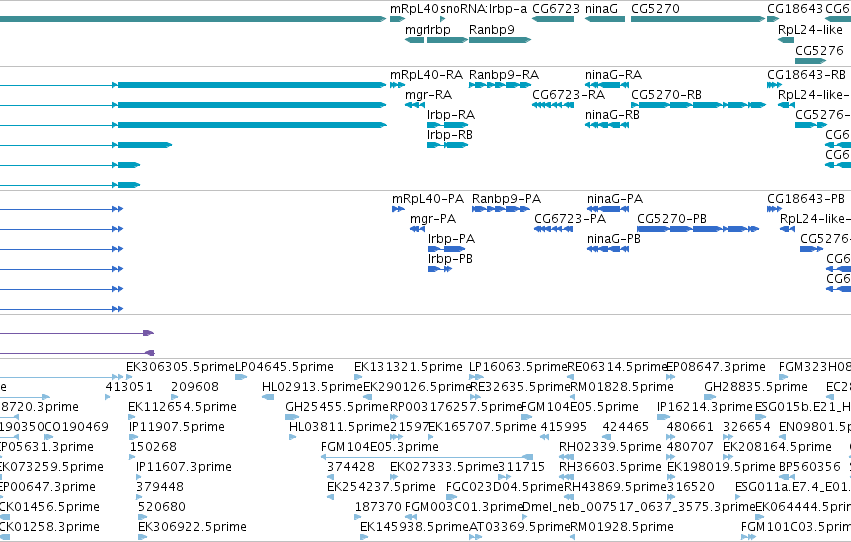851x542 pixels.
Task: Select the Ranbp9-PA protein label
Action: pos(506,199)
